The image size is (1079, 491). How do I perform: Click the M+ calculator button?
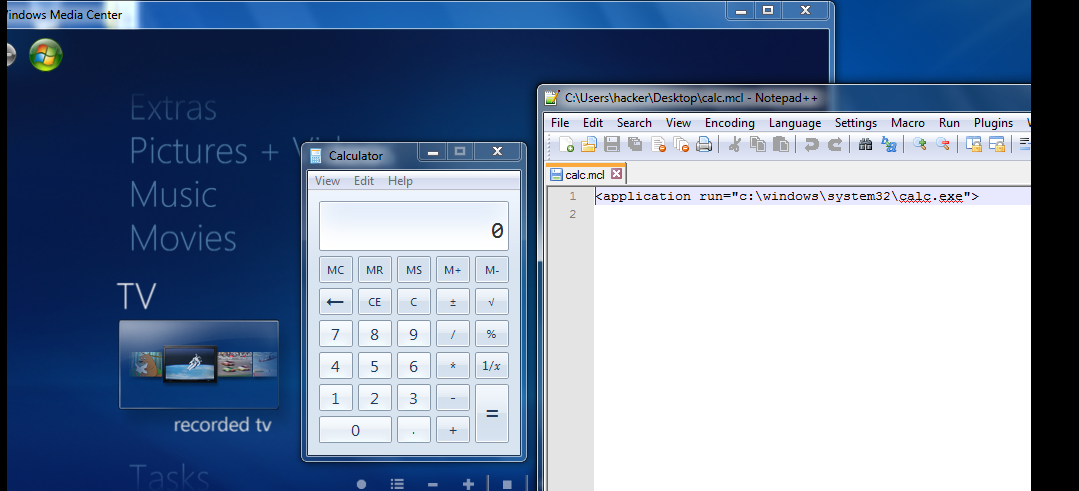(453, 270)
